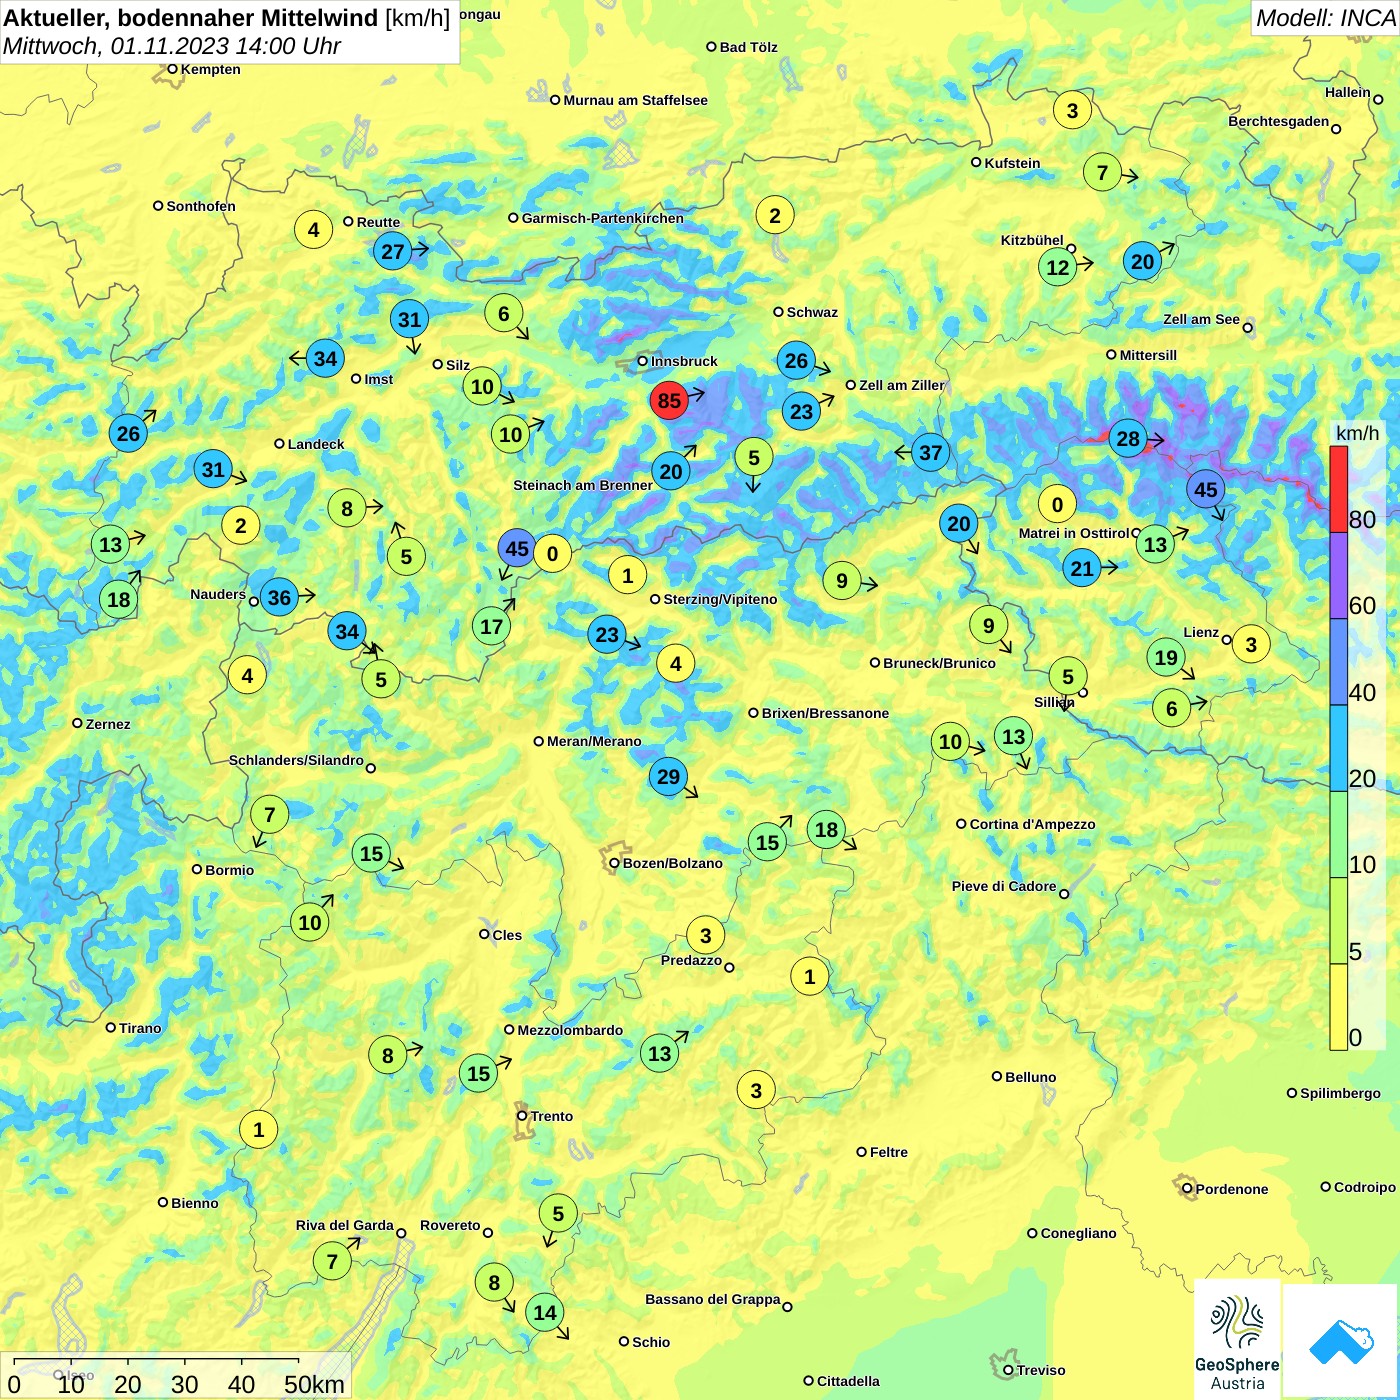Click the yellow legend segment 0 to 5
This screenshot has width=1400, height=1400.
[x=1338, y=1007]
